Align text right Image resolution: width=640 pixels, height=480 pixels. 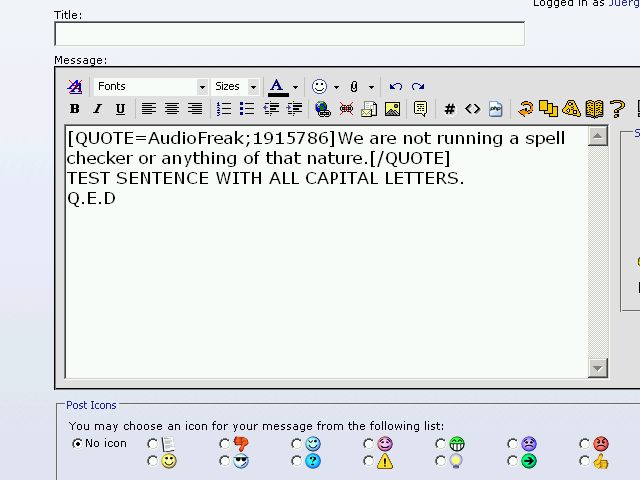(195, 109)
